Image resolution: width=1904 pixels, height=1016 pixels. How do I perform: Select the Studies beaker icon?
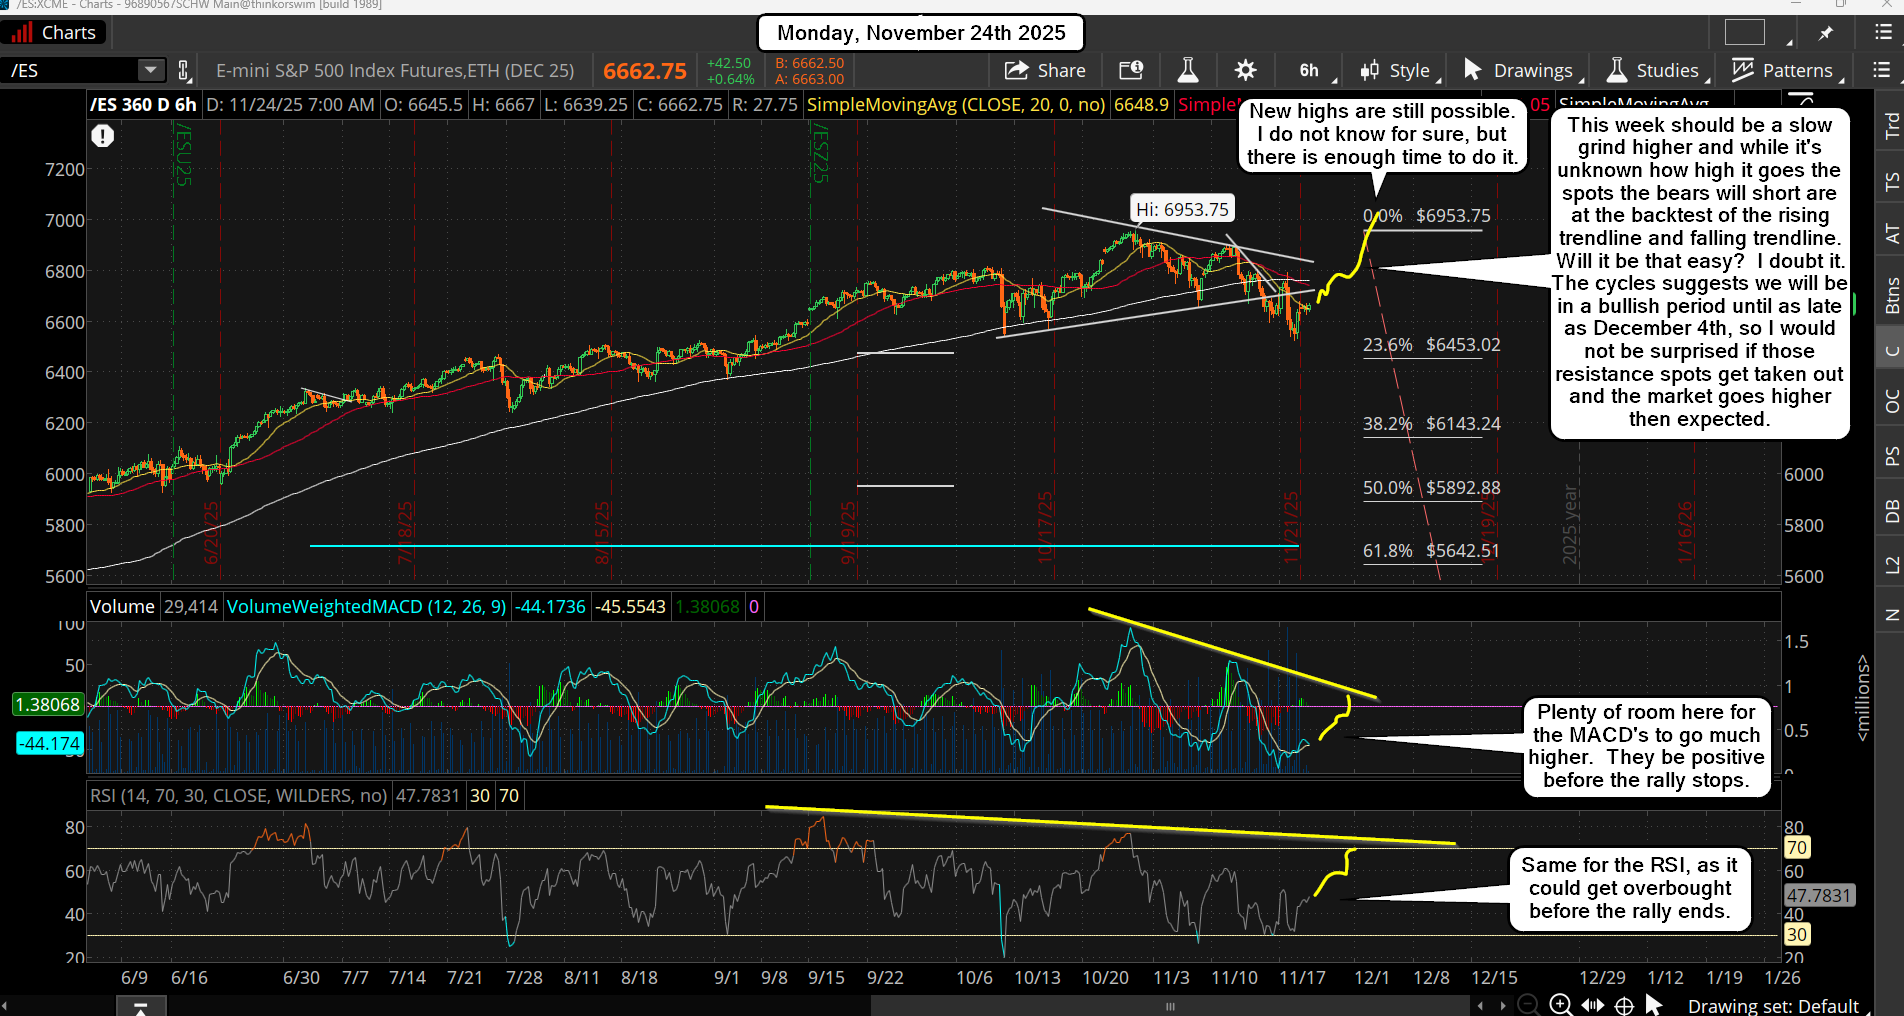(1616, 70)
